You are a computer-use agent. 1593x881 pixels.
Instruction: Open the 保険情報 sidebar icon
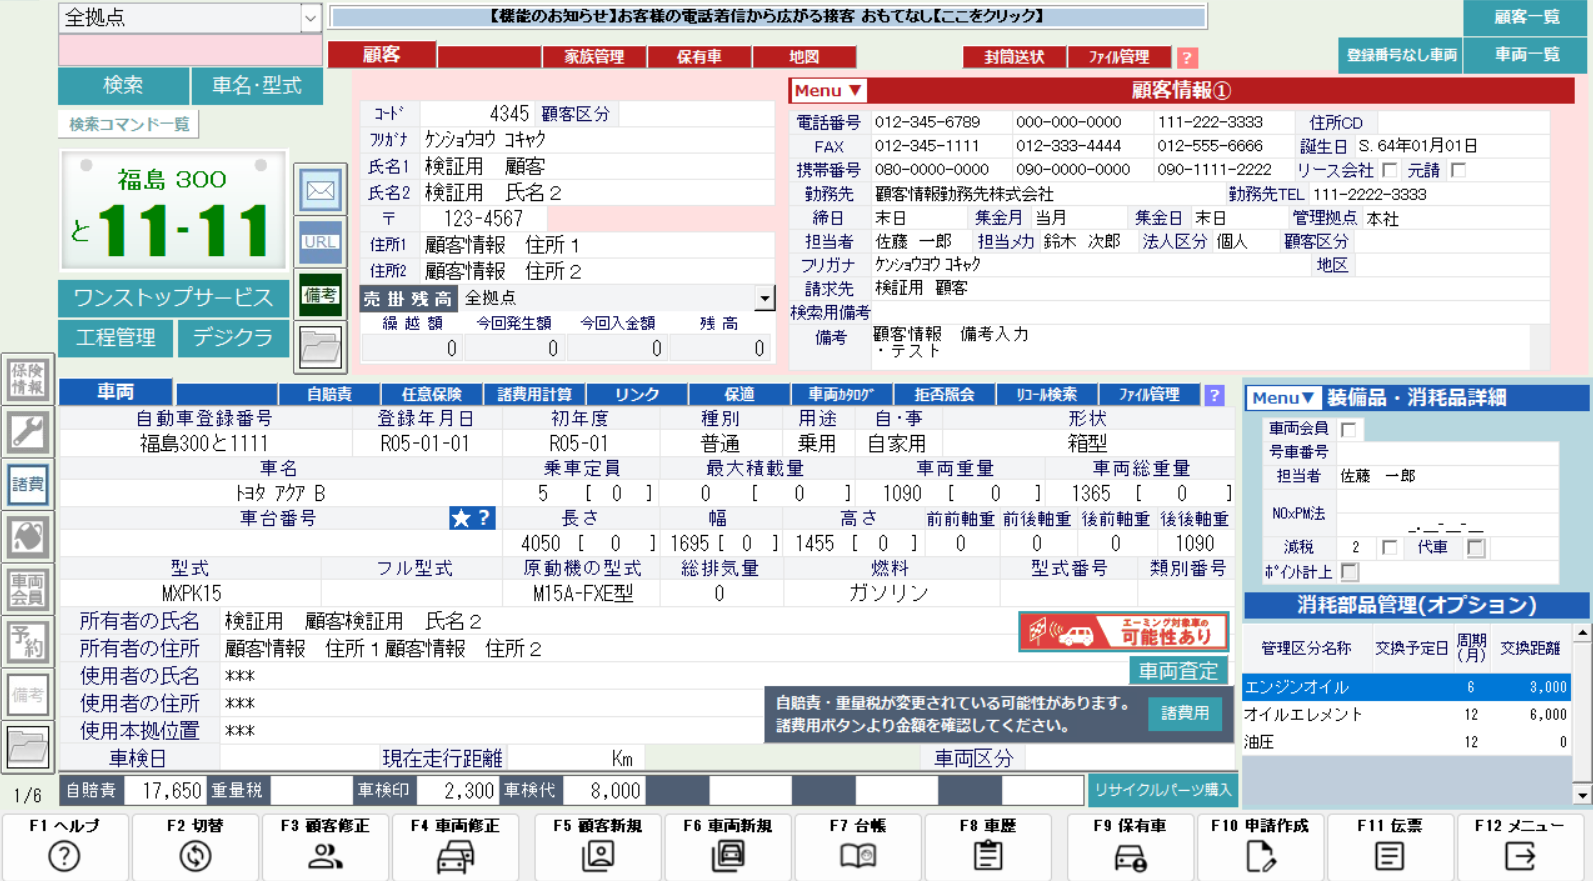tap(27, 380)
